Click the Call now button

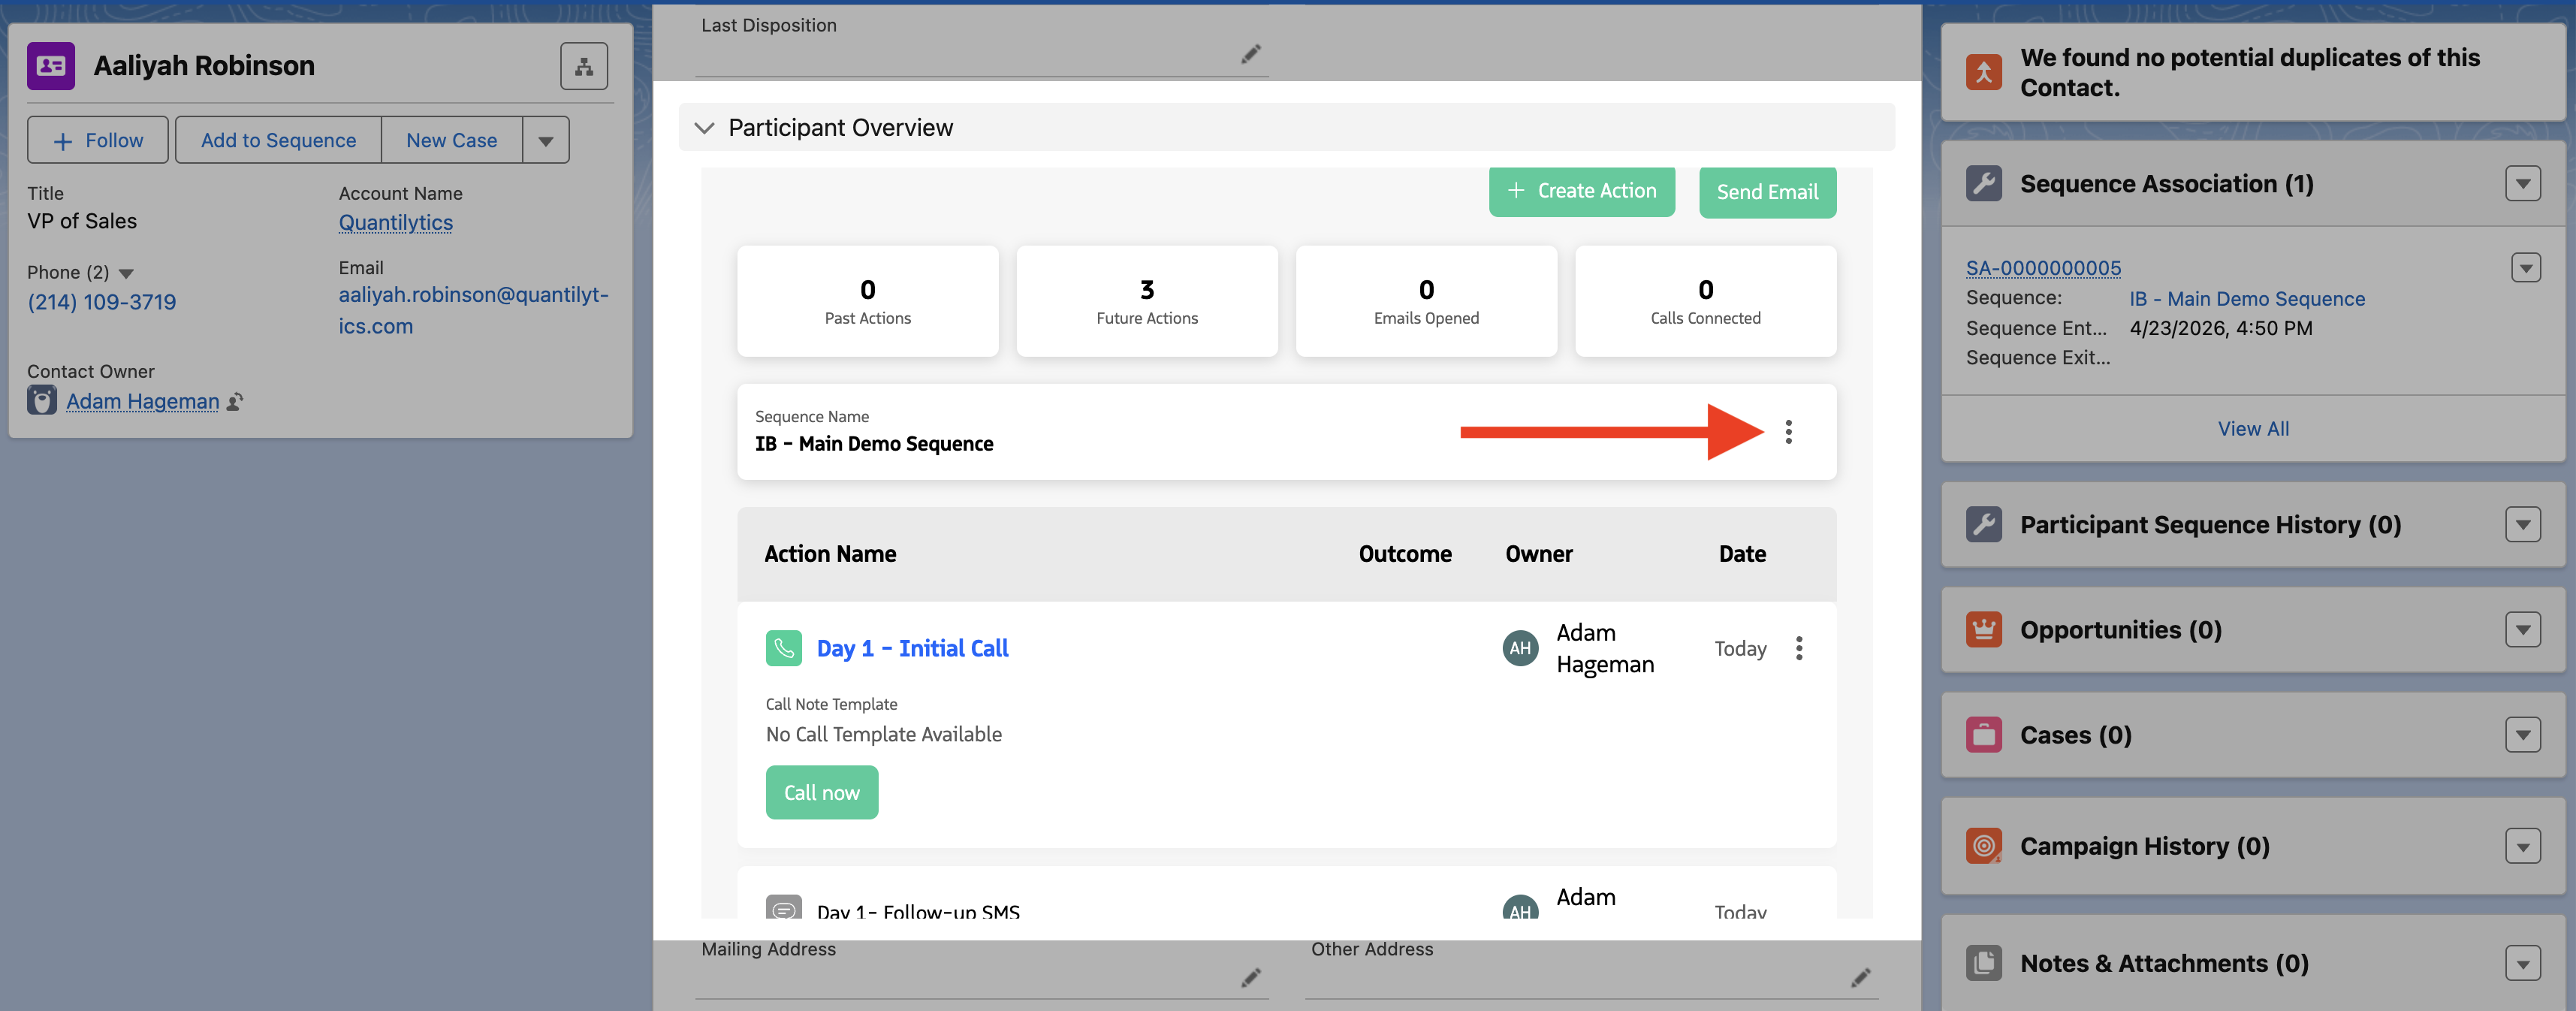point(821,791)
